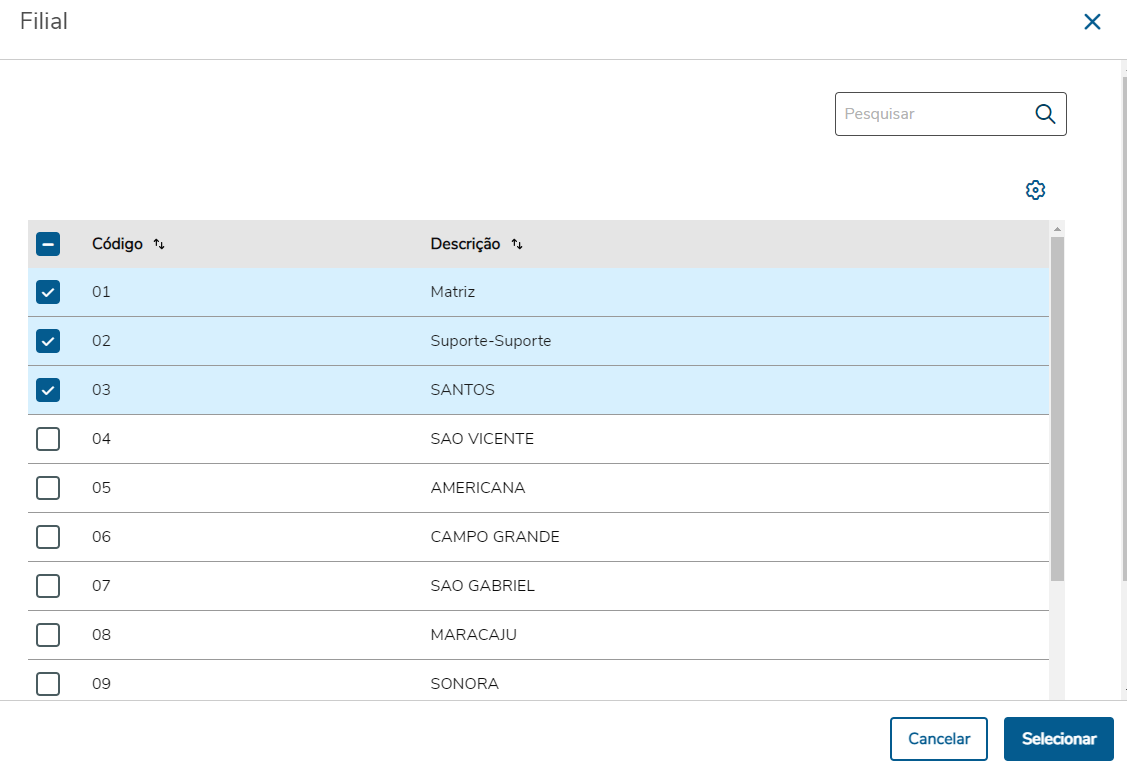Screen dimensions: 1127x774
Task: Uncheck the 01 Matriz checkbox
Action: pos(48,292)
